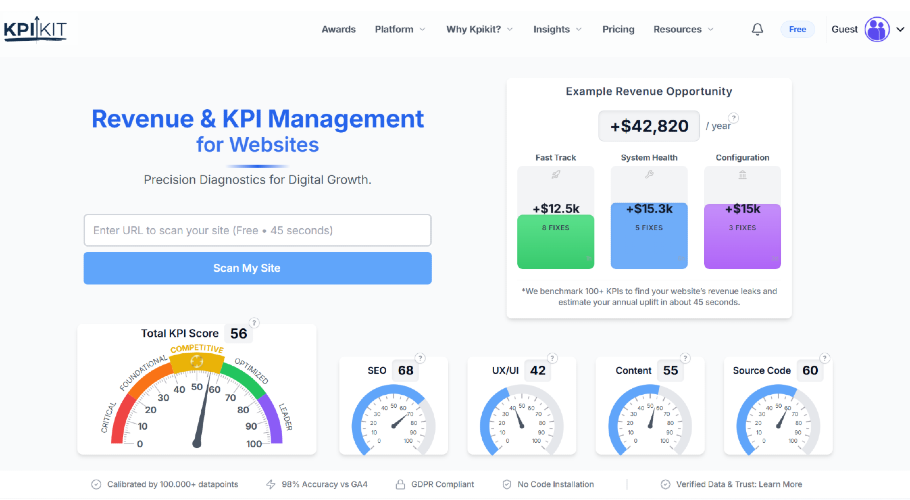Click the +$42,820 revenue value

pyautogui.click(x=649, y=126)
